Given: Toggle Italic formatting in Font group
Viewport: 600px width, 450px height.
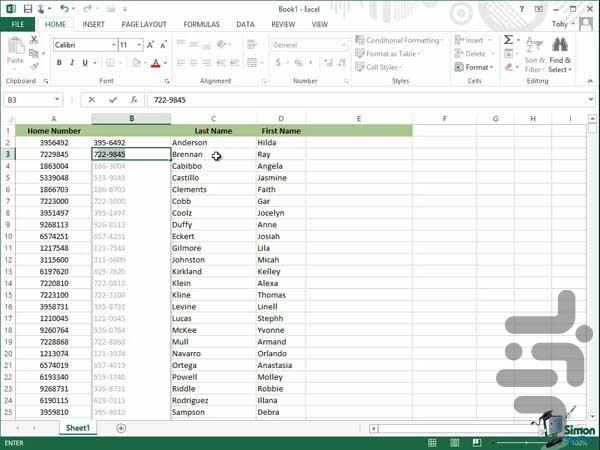Looking at the screenshot, I should 73,63.
